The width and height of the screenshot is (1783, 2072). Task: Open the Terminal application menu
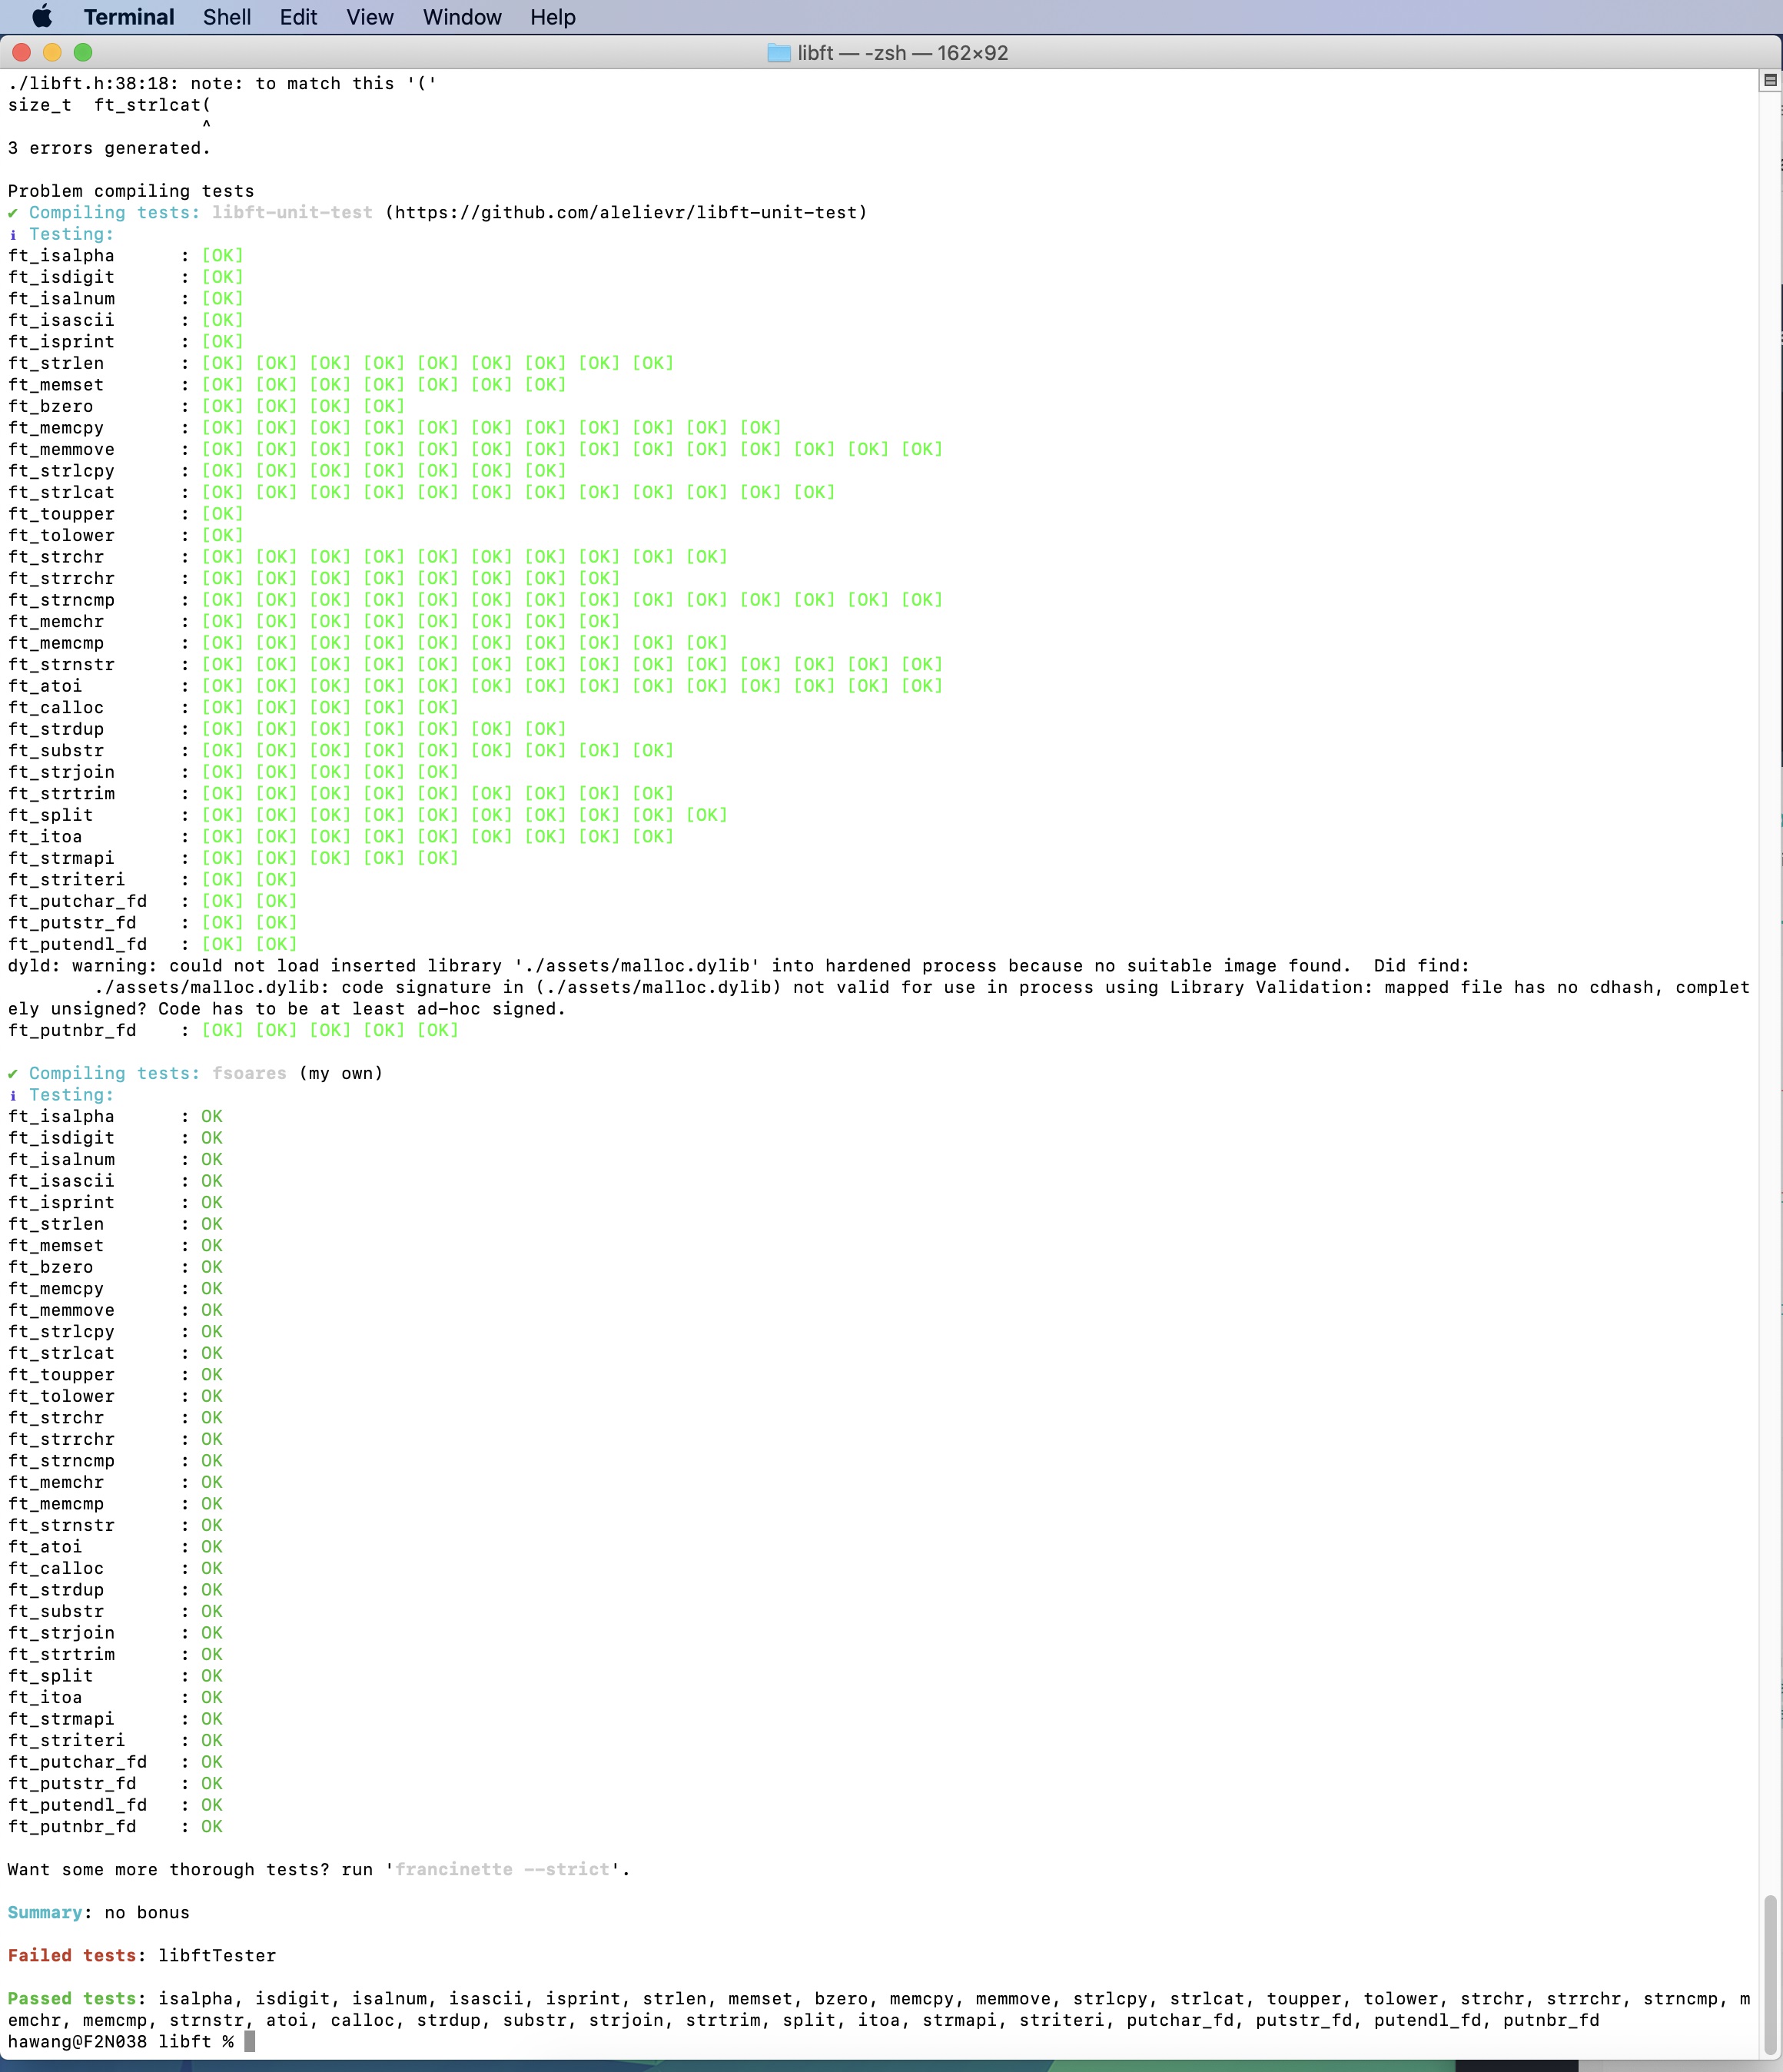128,17
